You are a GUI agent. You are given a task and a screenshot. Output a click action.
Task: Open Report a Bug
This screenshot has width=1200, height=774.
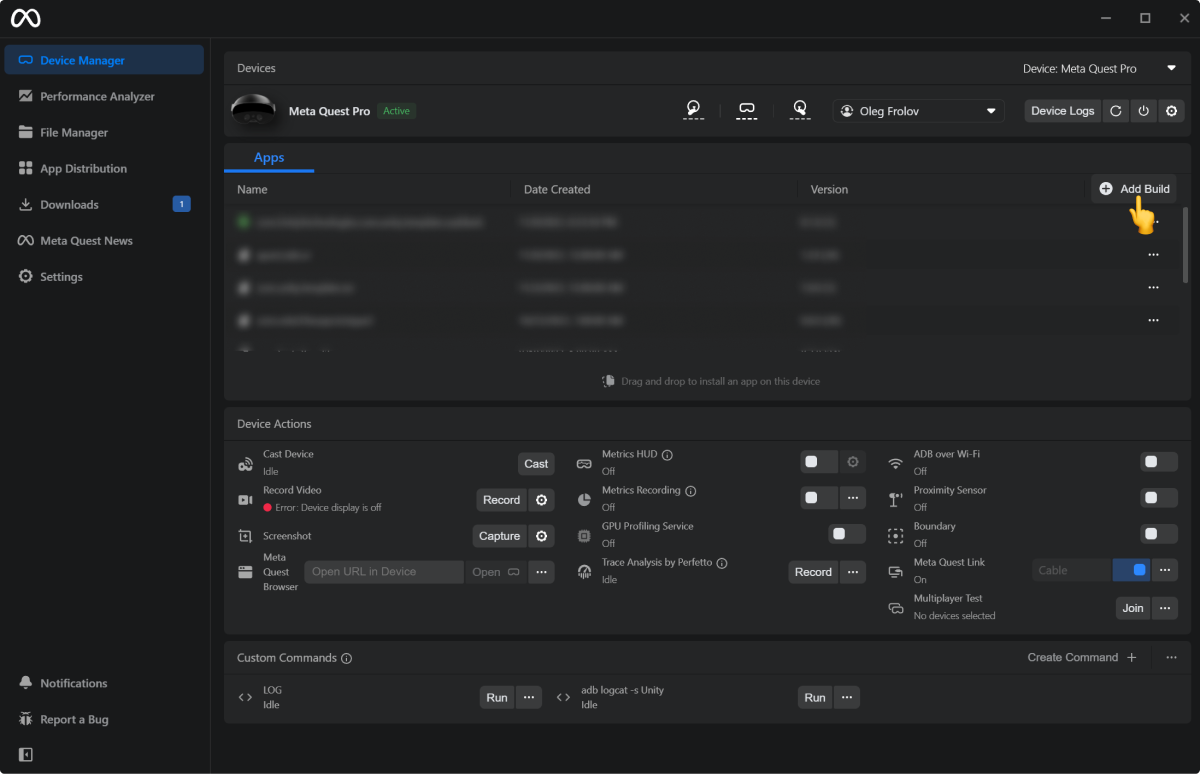click(104, 719)
